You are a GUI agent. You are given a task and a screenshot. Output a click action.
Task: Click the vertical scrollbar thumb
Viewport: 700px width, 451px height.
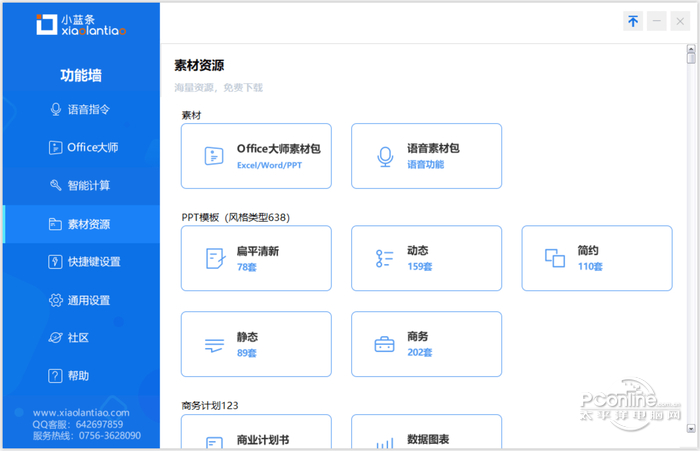coord(691,58)
